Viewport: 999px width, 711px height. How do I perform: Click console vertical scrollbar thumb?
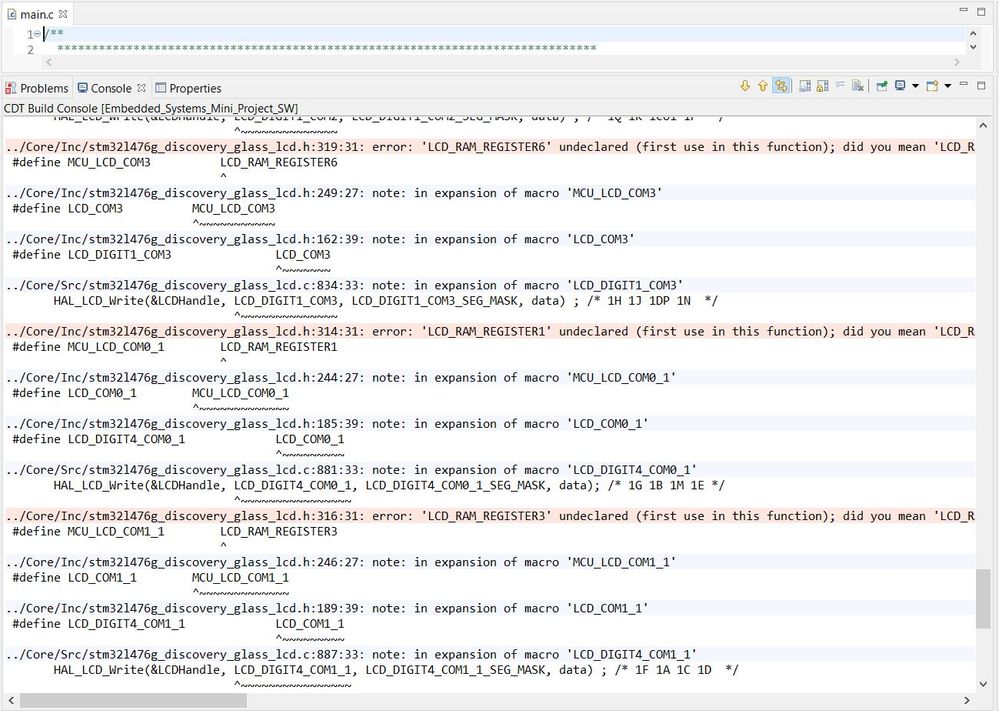point(983,598)
